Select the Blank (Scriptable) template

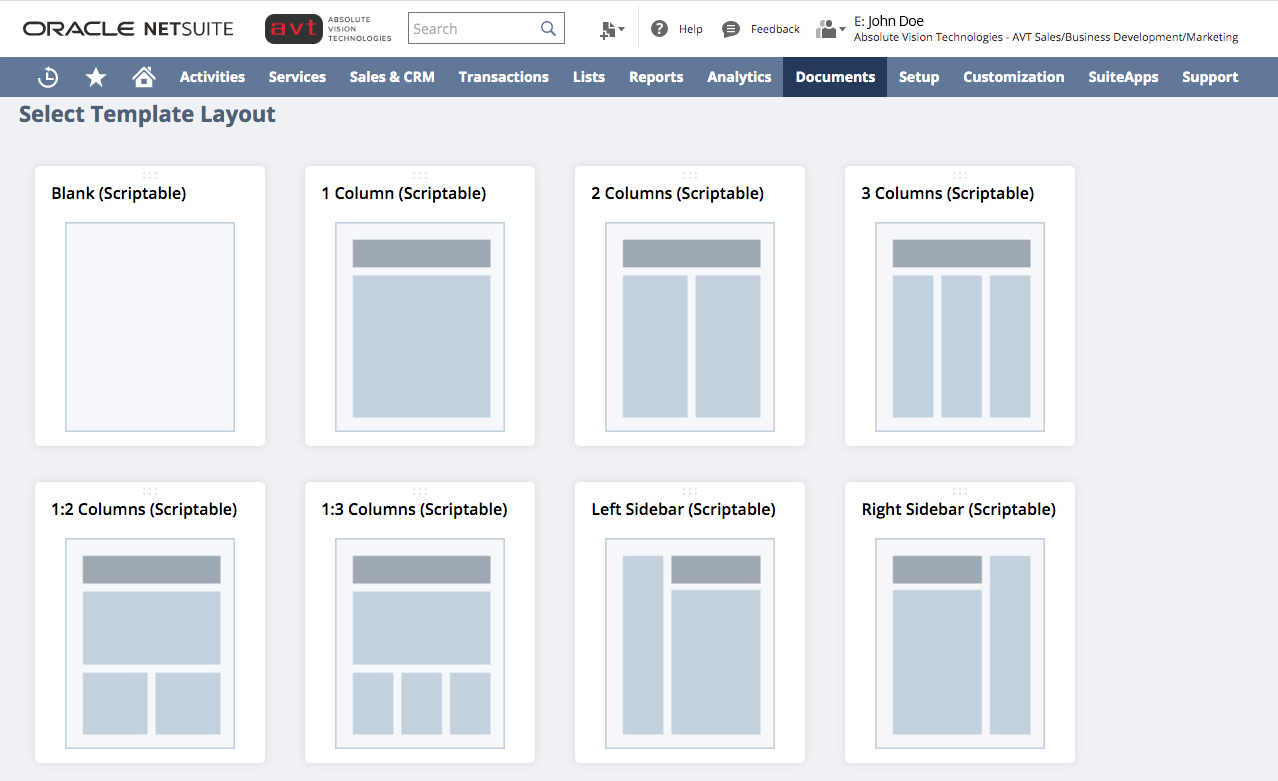149,327
